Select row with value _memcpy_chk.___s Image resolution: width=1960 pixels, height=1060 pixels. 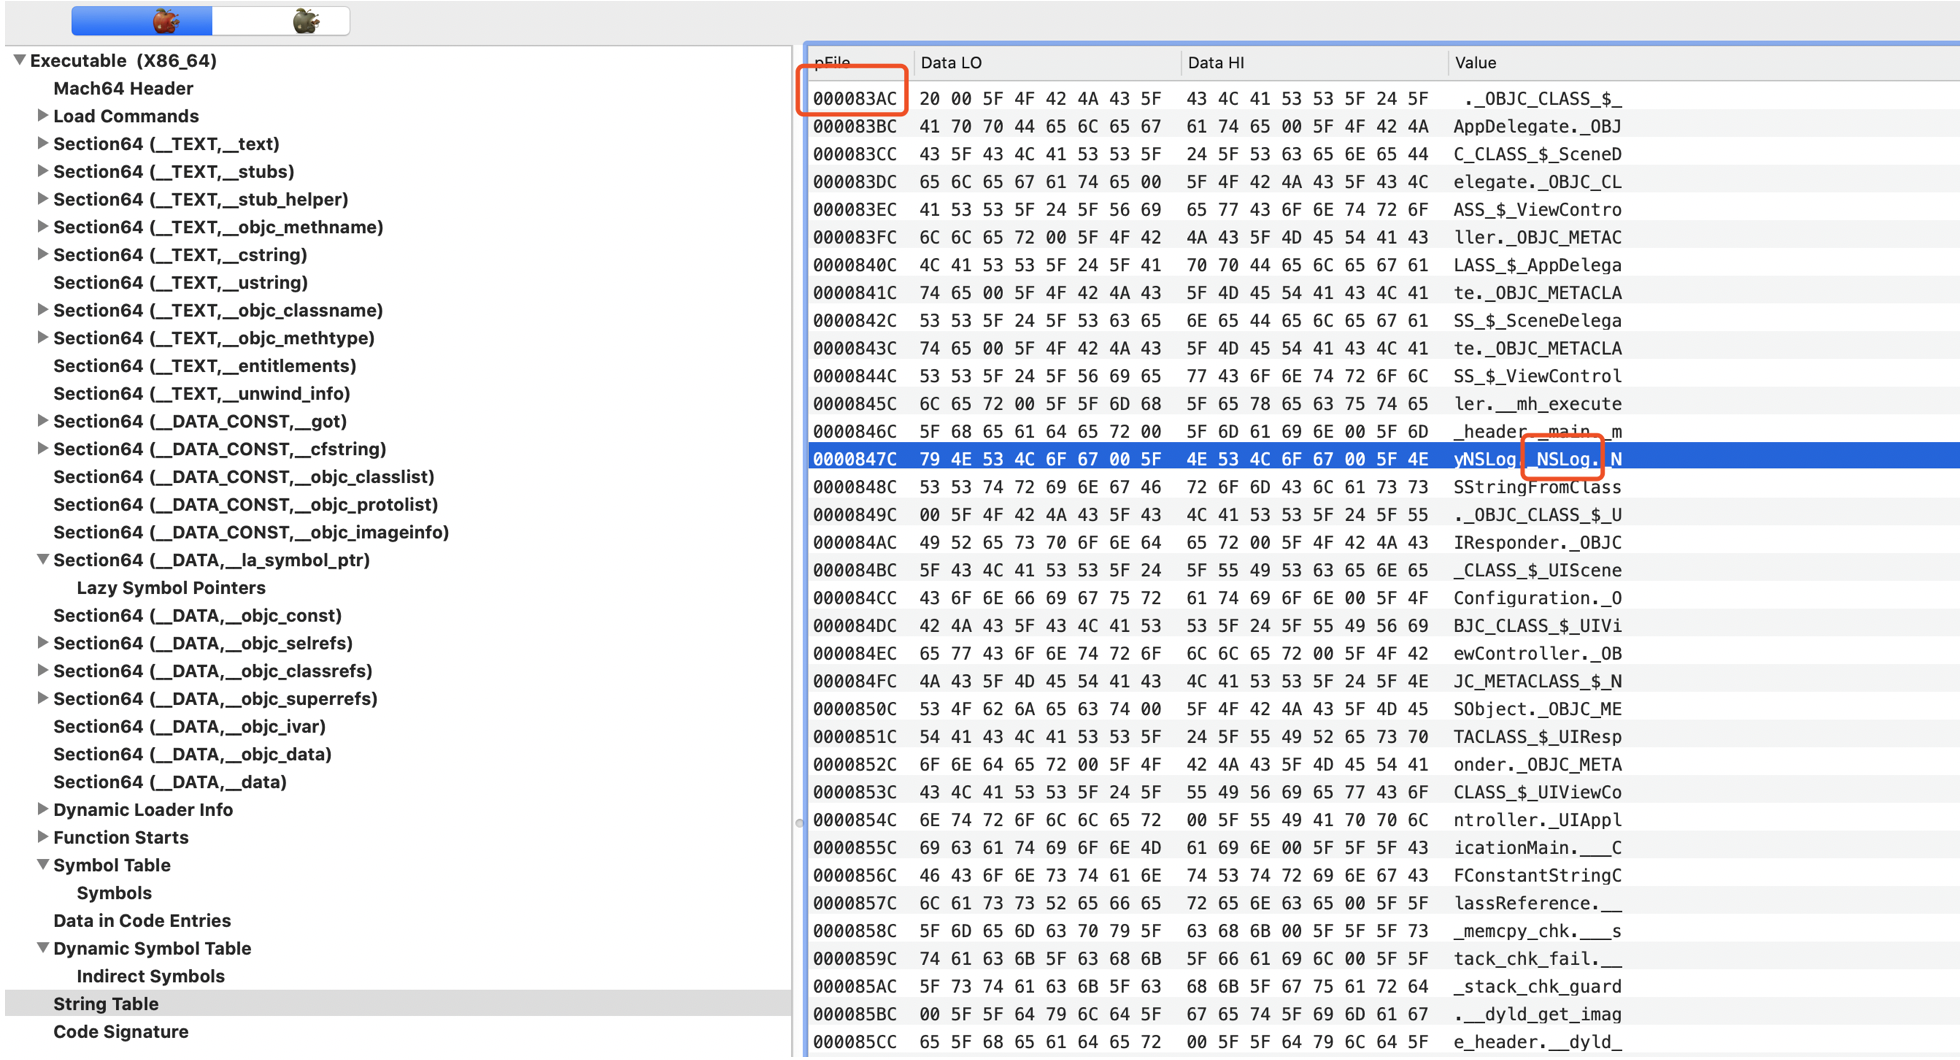(1384, 931)
